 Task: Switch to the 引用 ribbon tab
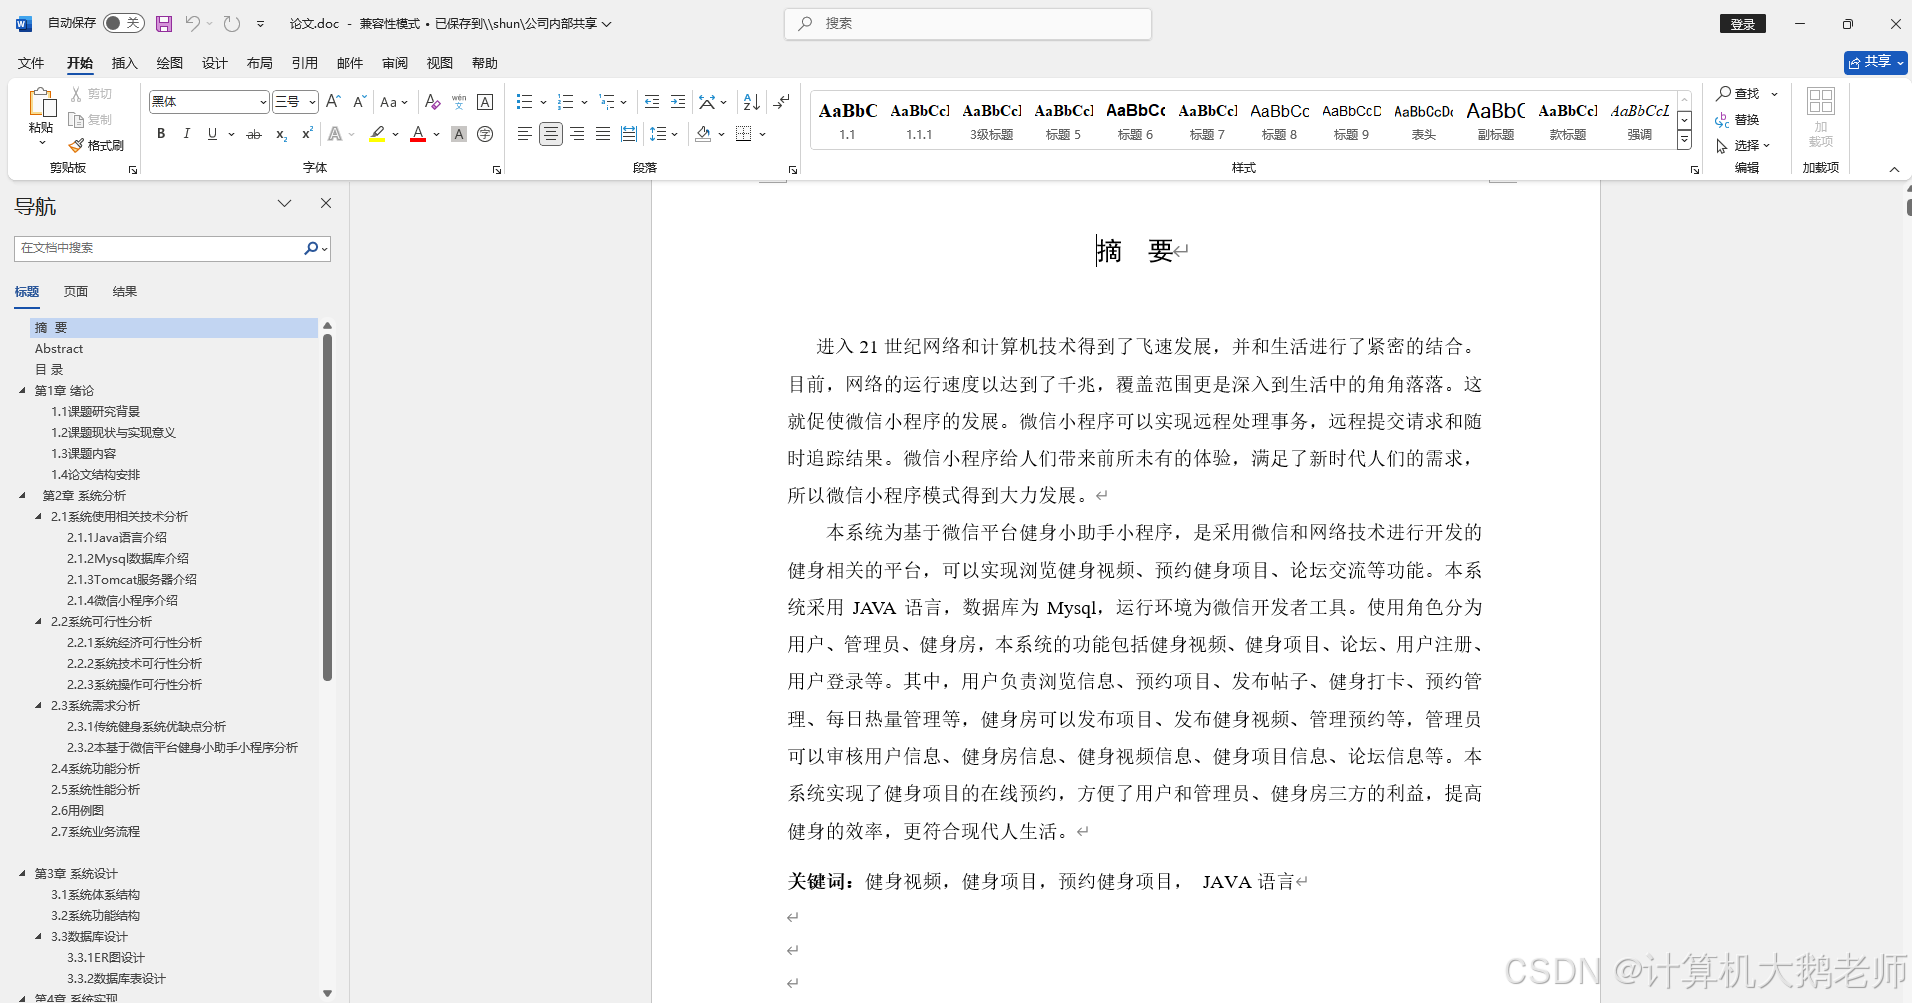tap(305, 63)
